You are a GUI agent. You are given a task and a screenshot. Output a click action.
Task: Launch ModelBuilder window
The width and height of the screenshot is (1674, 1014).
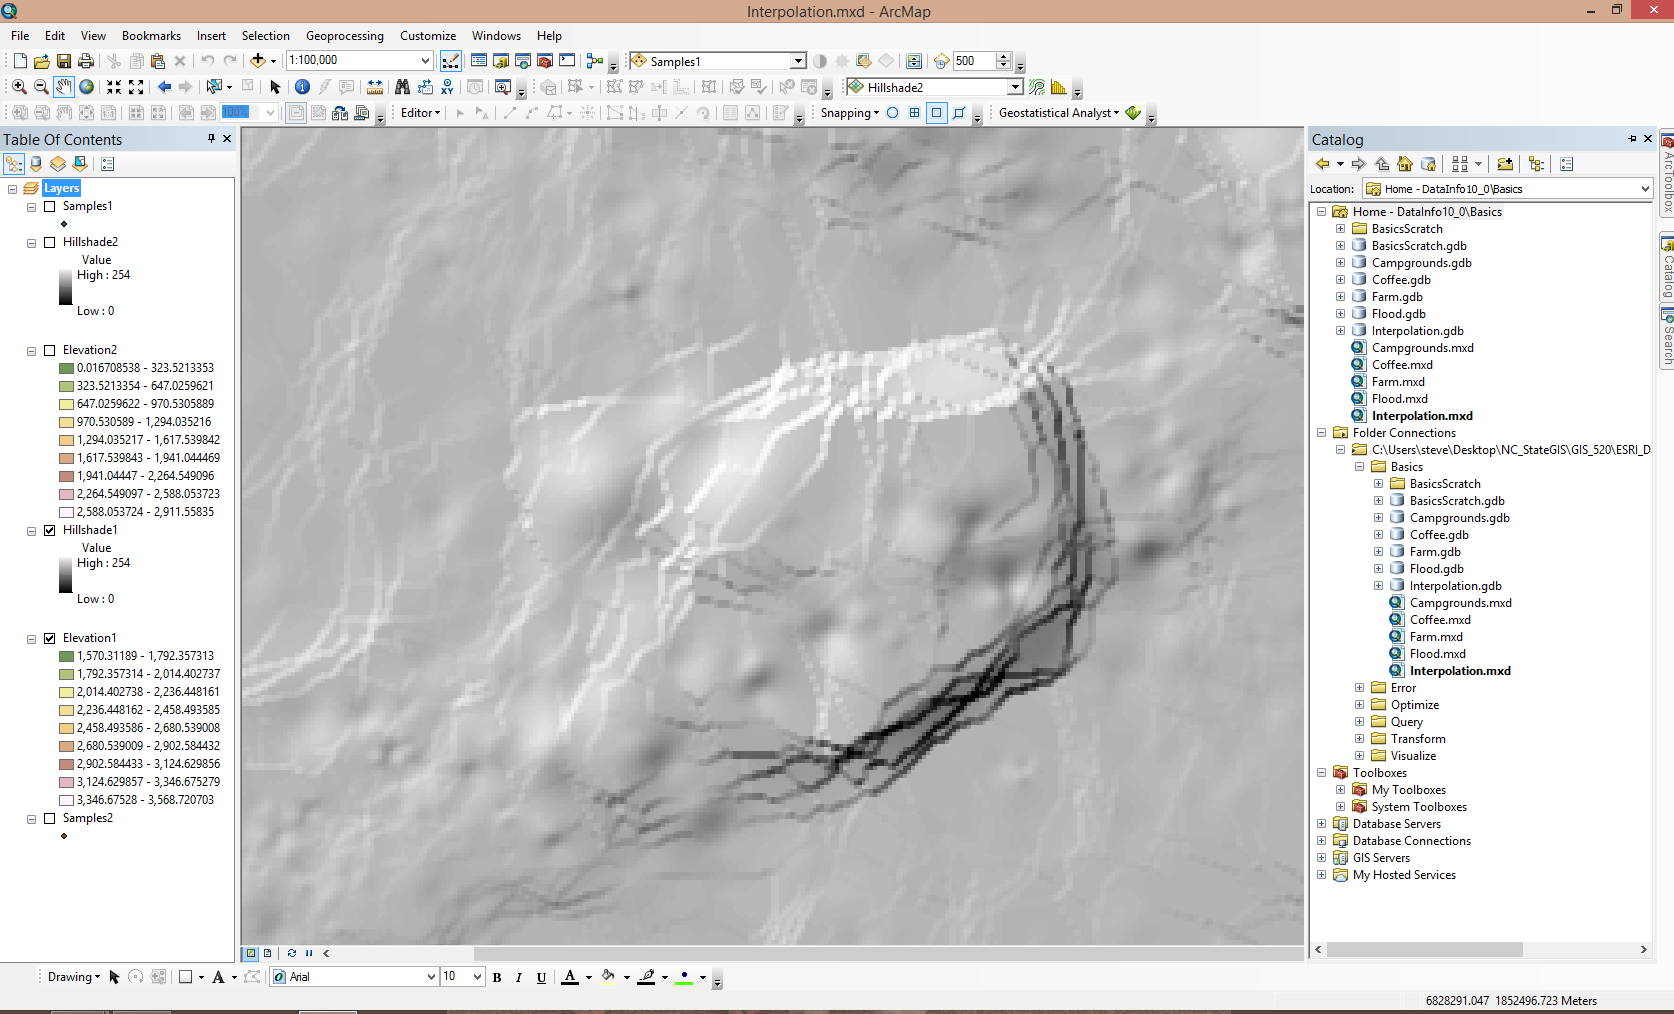595,61
